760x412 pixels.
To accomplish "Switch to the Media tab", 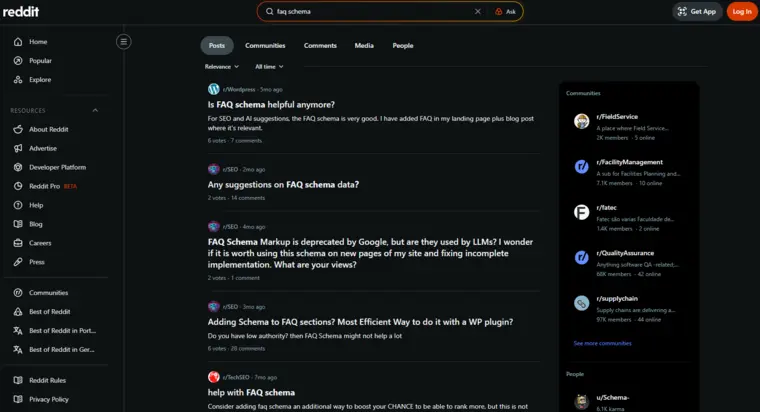I will (x=364, y=46).
